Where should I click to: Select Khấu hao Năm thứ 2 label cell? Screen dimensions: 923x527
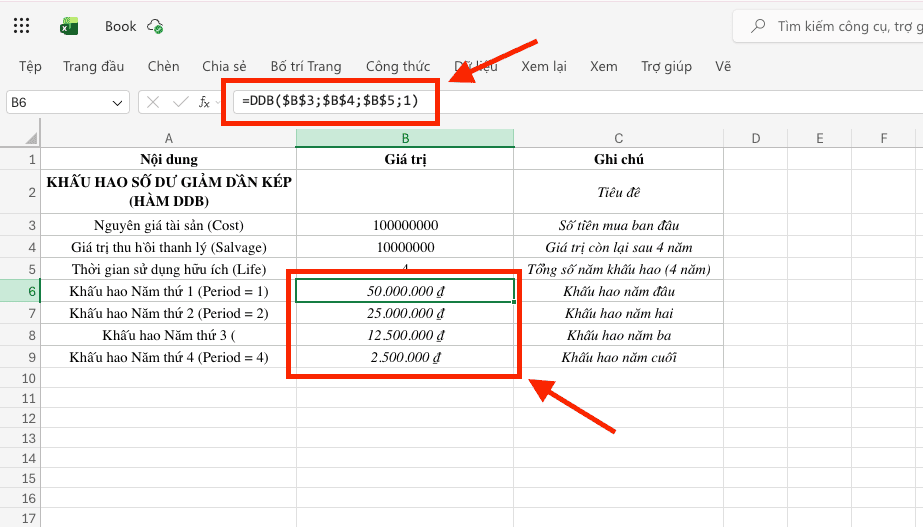click(x=168, y=313)
